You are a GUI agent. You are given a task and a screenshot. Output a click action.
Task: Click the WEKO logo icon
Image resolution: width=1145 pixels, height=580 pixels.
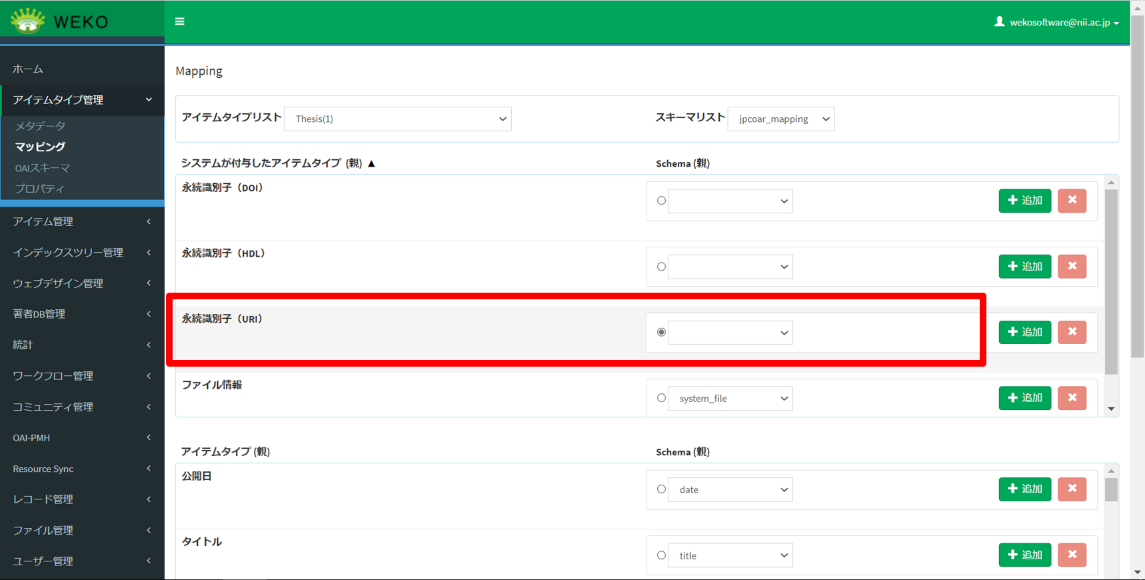(x=27, y=20)
